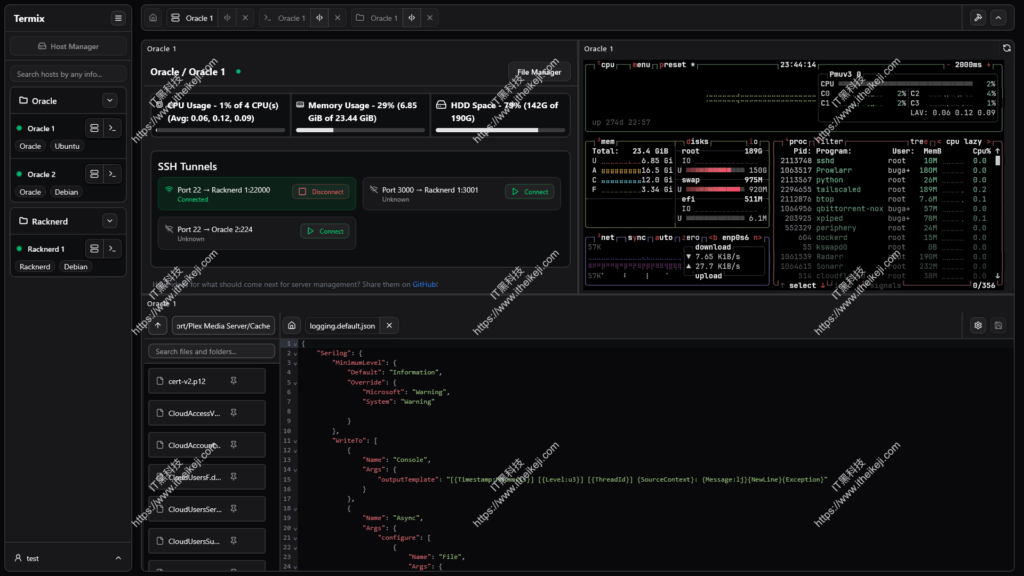
Task: Click the home icon in the tab bar
Action: (151, 17)
